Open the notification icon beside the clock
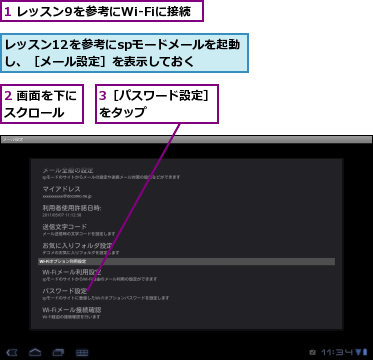Image resolution: width=373 pixels, height=360 pixels. coord(313,352)
